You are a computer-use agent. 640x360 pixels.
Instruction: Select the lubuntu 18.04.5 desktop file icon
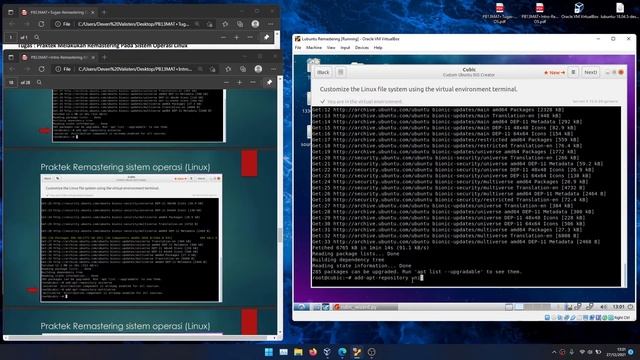point(620,11)
